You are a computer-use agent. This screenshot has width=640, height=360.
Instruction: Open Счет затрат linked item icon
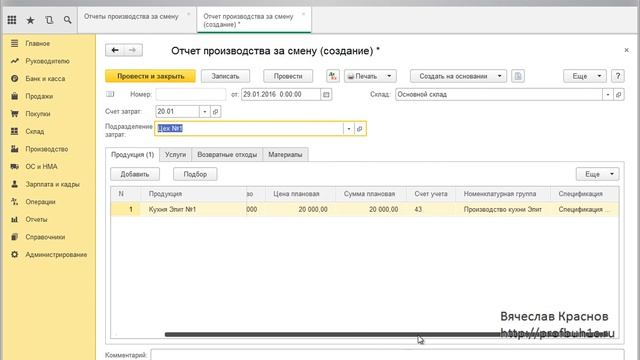coord(216,111)
